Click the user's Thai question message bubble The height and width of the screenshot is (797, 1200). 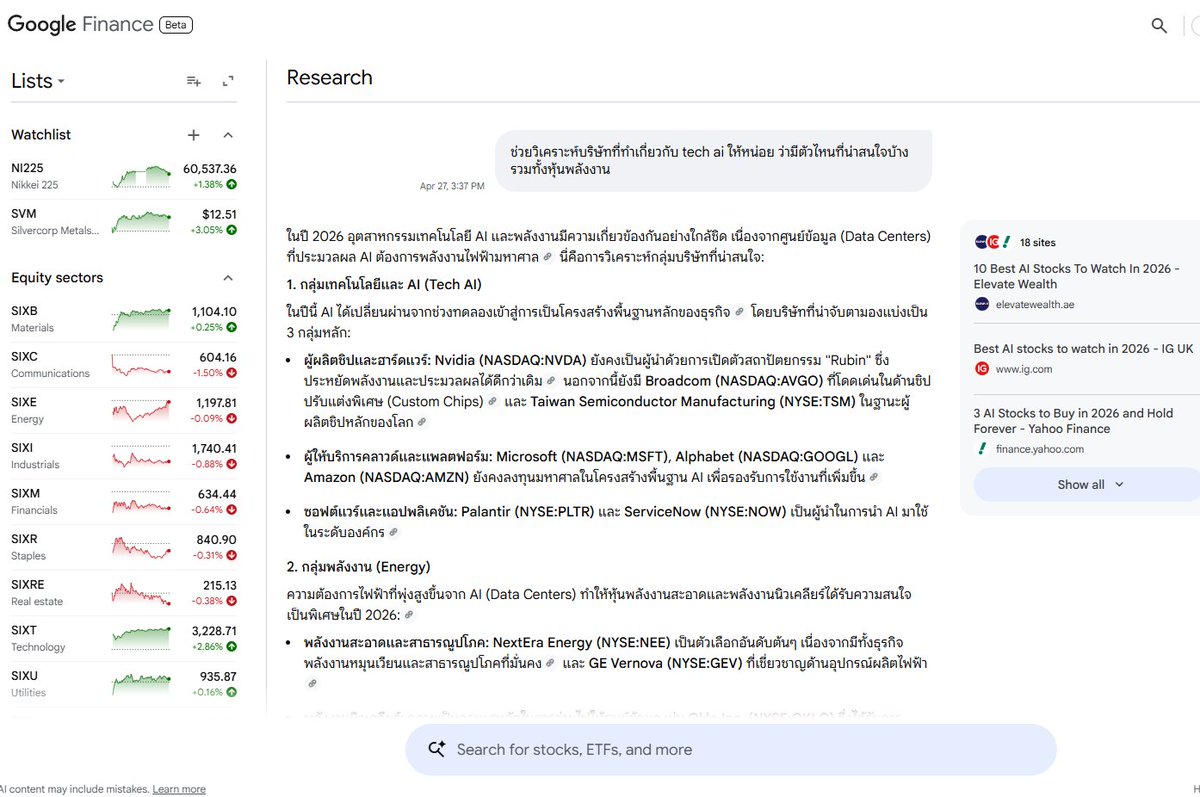pyautogui.click(x=714, y=160)
